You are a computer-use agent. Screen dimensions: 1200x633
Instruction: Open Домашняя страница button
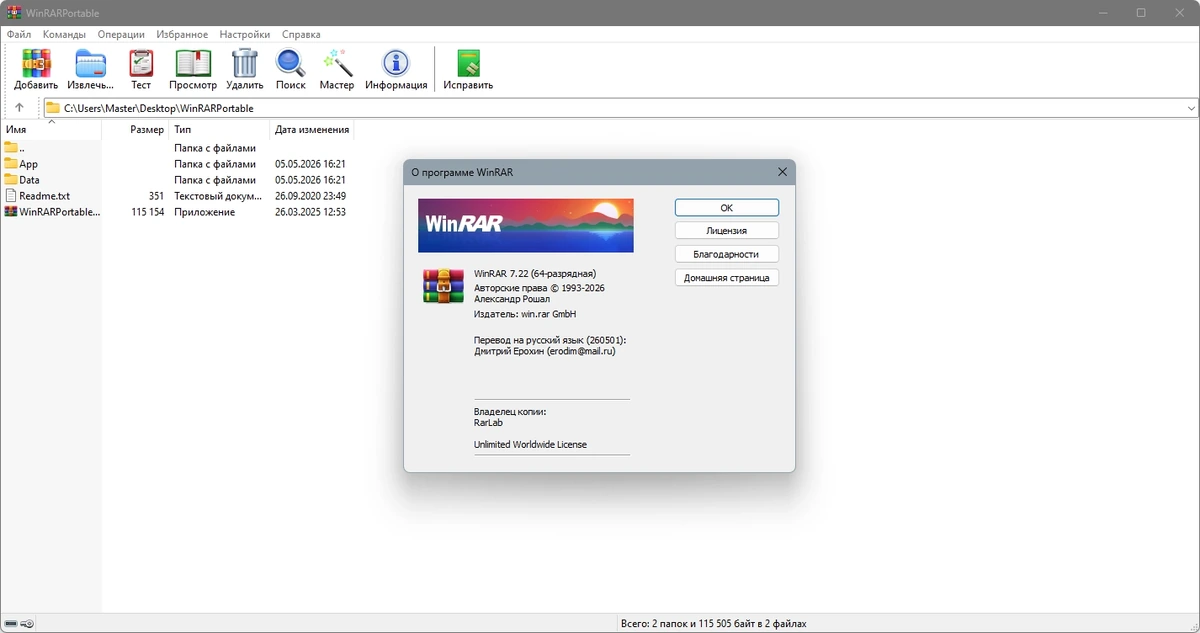[x=727, y=278]
